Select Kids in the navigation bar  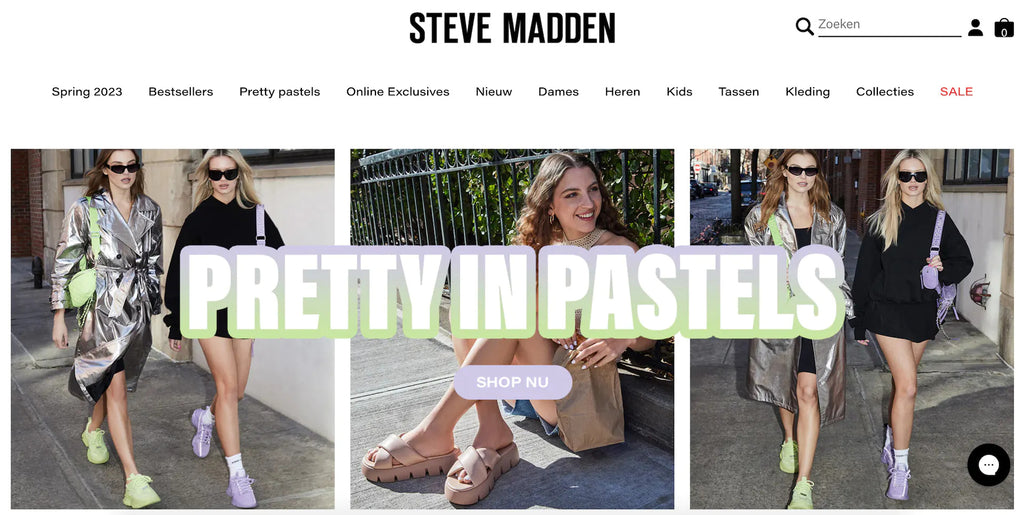click(679, 92)
